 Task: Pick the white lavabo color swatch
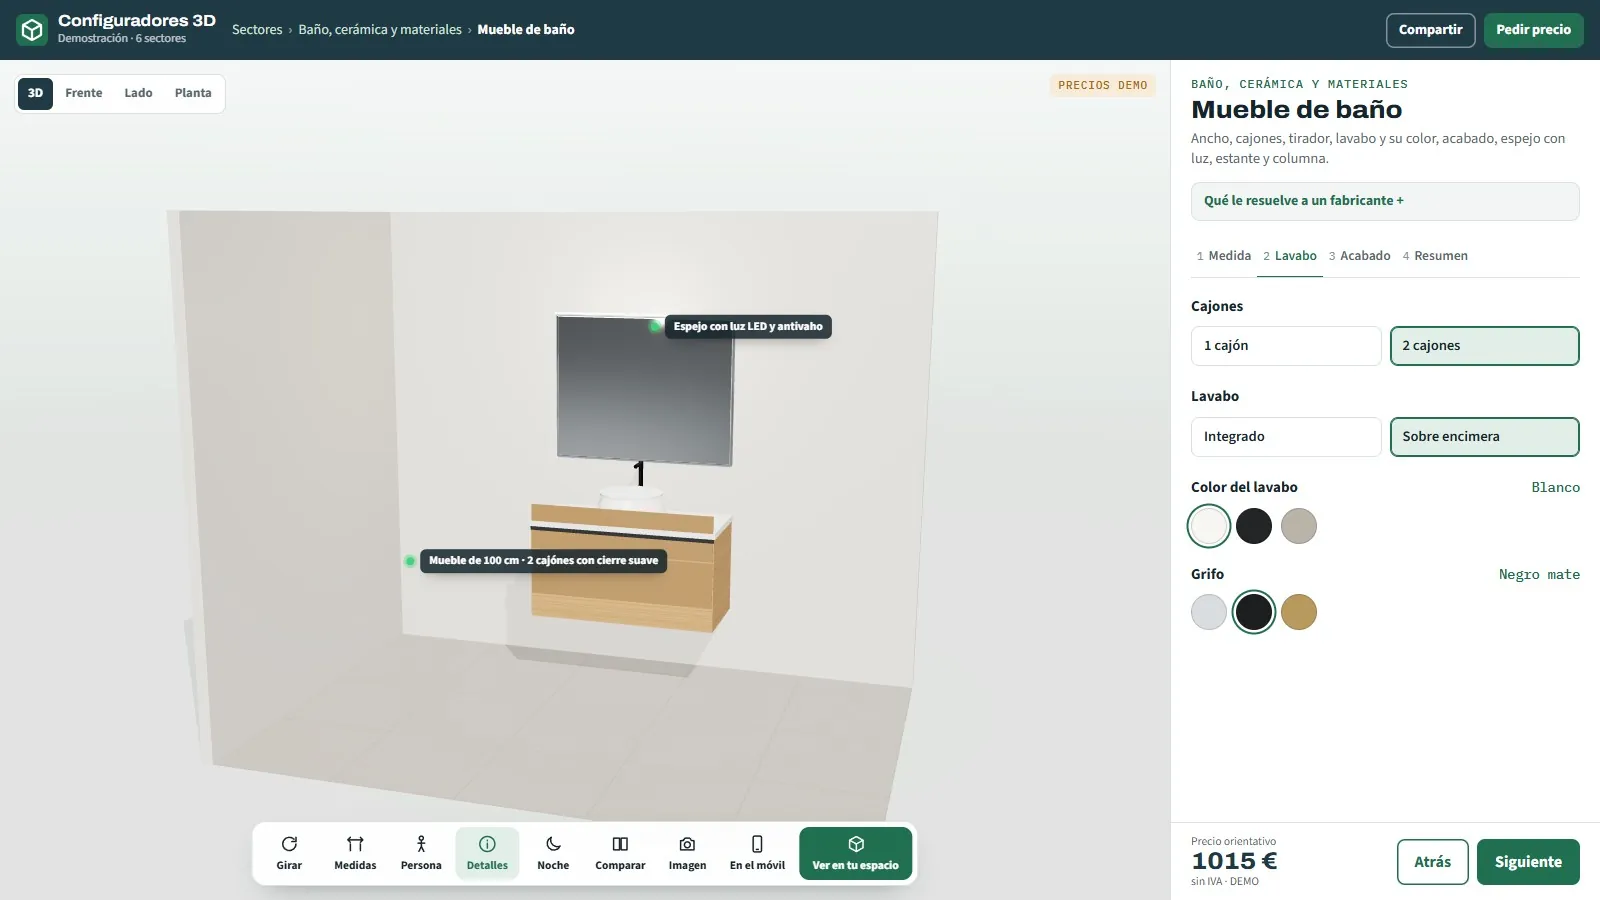click(x=1209, y=526)
